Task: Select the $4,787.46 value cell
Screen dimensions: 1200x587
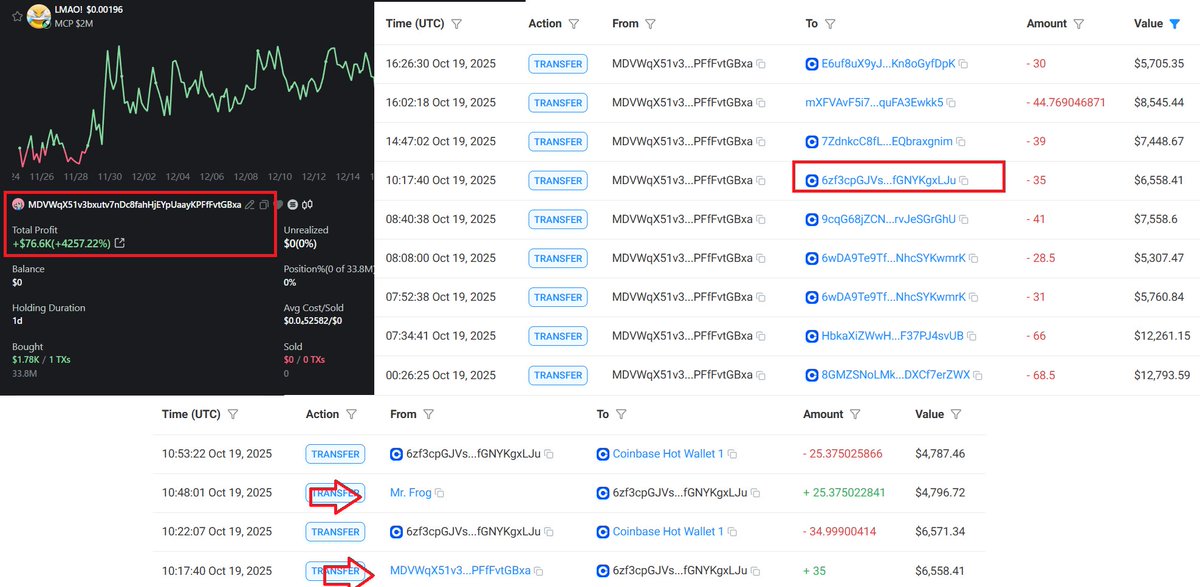Action: (x=940, y=454)
